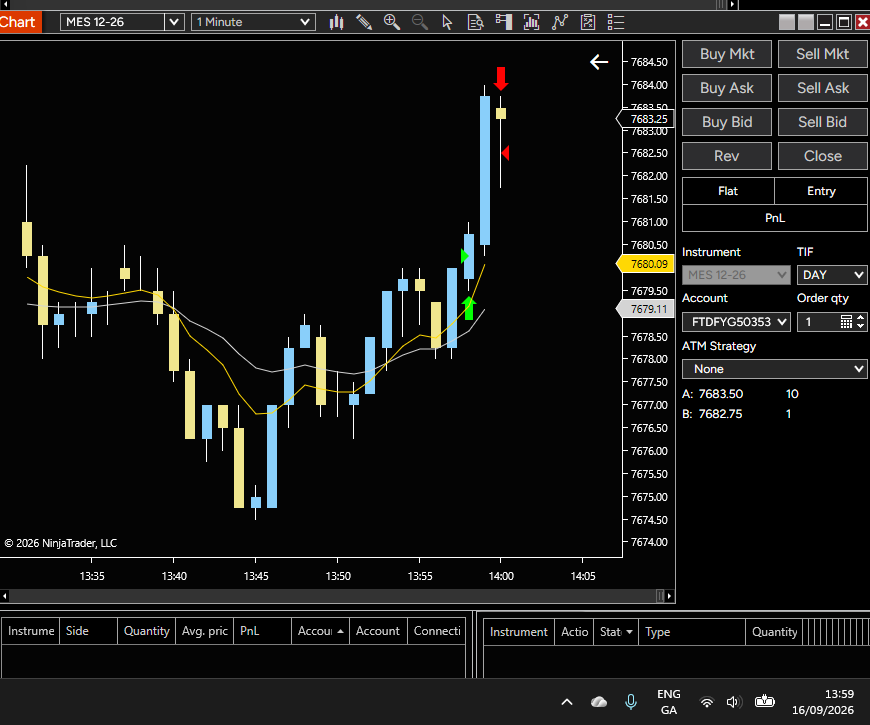Click the 7680.09 yellow price marker

coord(645,264)
